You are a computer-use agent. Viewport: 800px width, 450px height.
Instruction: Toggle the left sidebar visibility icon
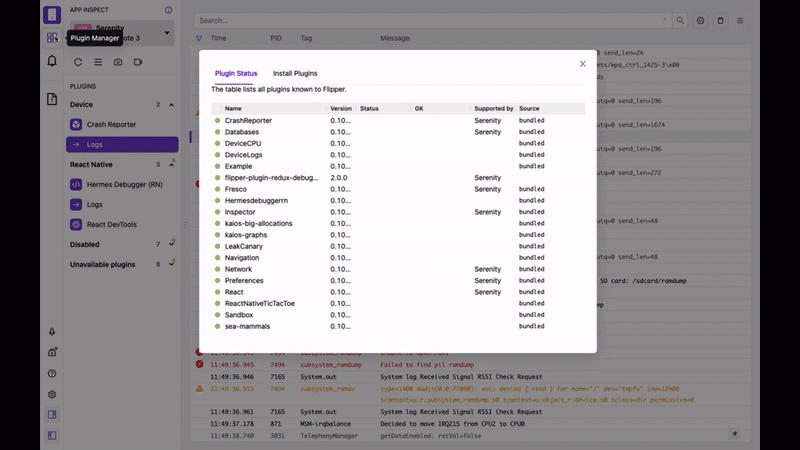click(52, 436)
